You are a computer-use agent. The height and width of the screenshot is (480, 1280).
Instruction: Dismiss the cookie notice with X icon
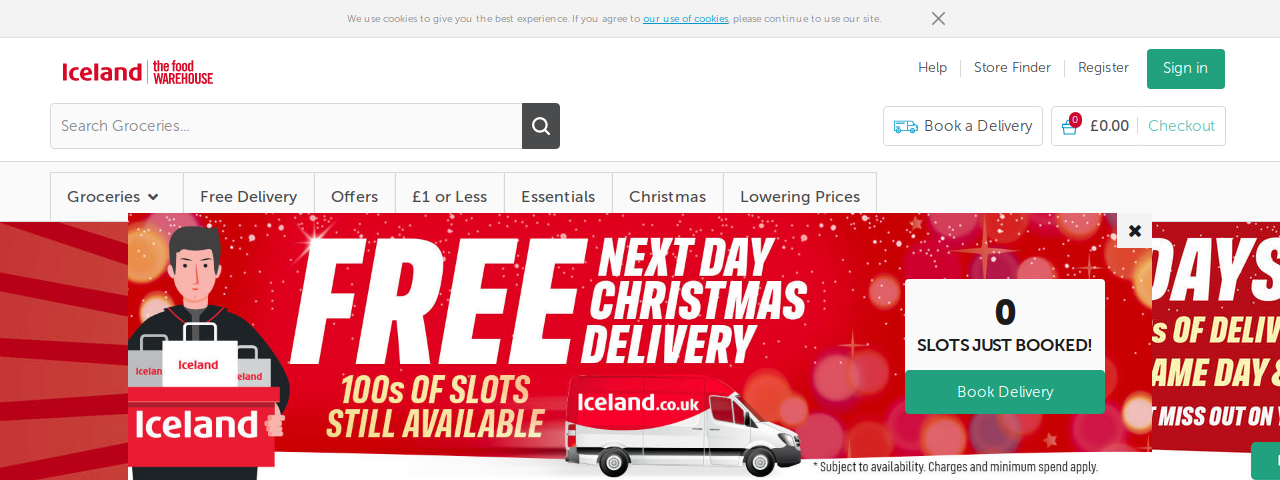click(x=938, y=19)
